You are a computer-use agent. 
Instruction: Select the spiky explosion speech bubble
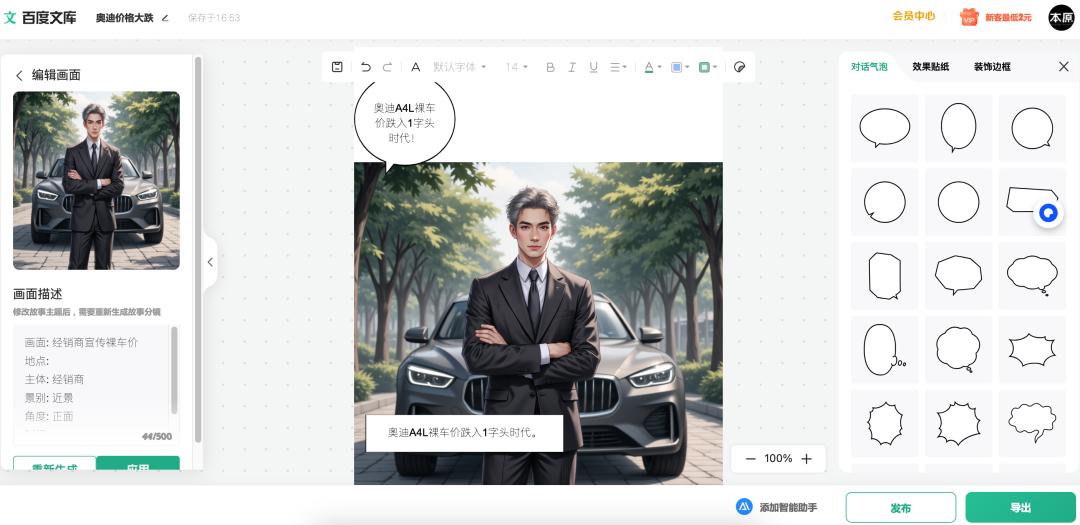click(x=1032, y=349)
